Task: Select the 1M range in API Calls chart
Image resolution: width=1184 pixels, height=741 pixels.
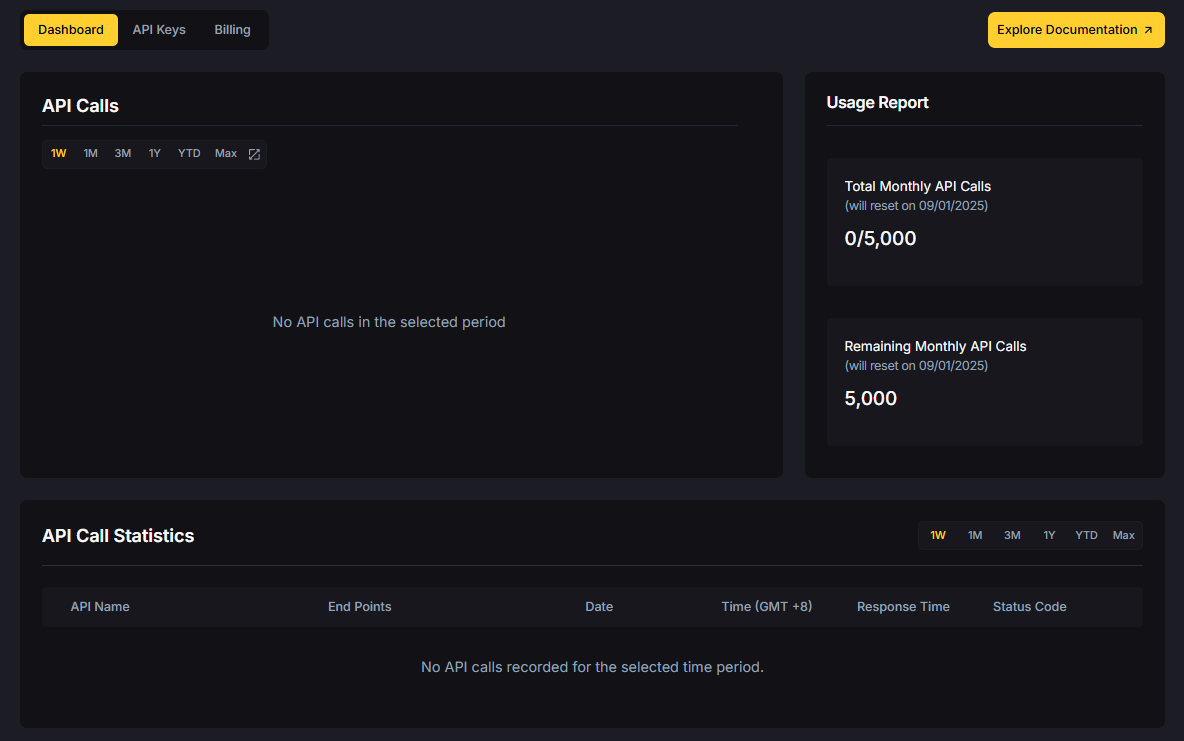Action: tap(90, 153)
